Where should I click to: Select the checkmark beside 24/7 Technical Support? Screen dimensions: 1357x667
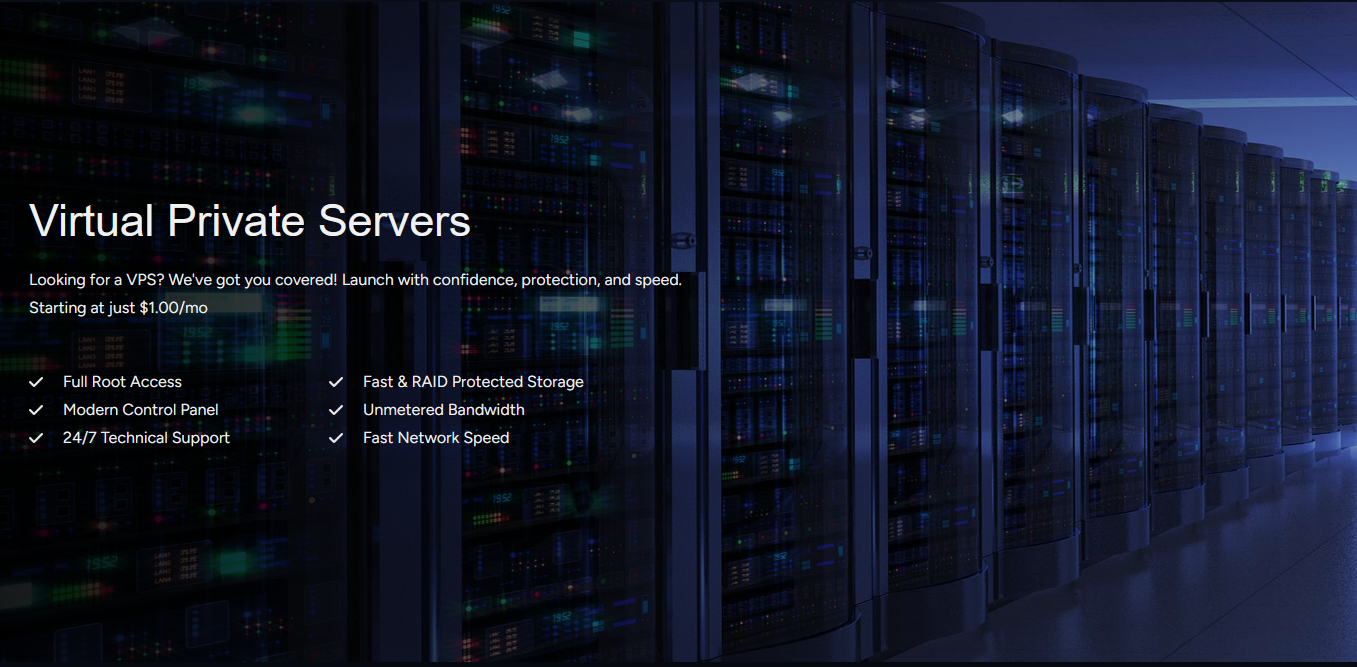coord(36,438)
